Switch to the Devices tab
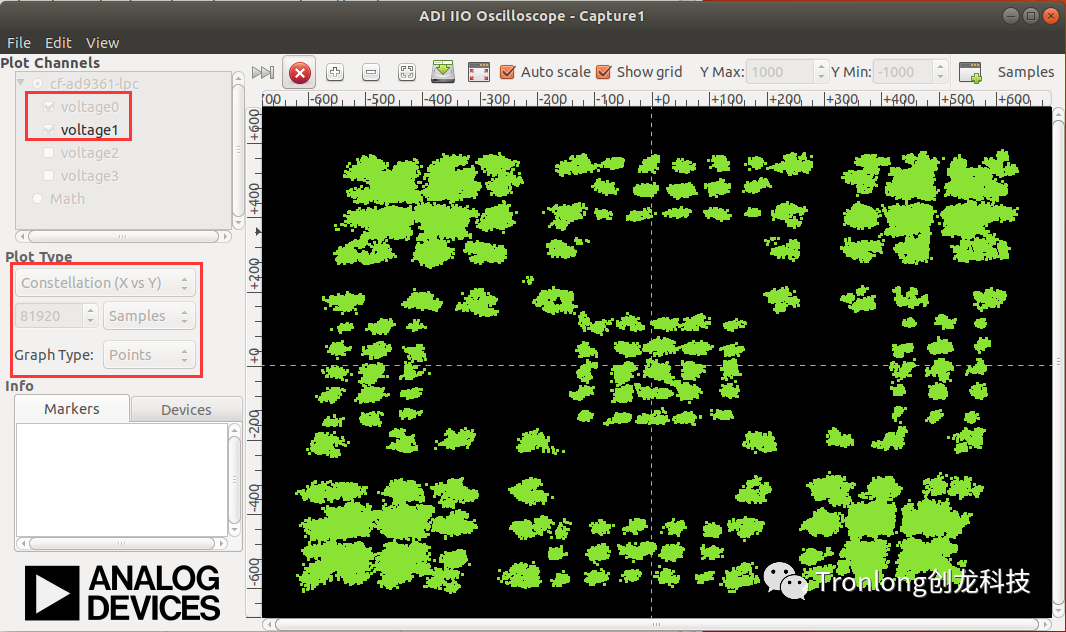Viewport: 1066px width, 632px height. 186,409
